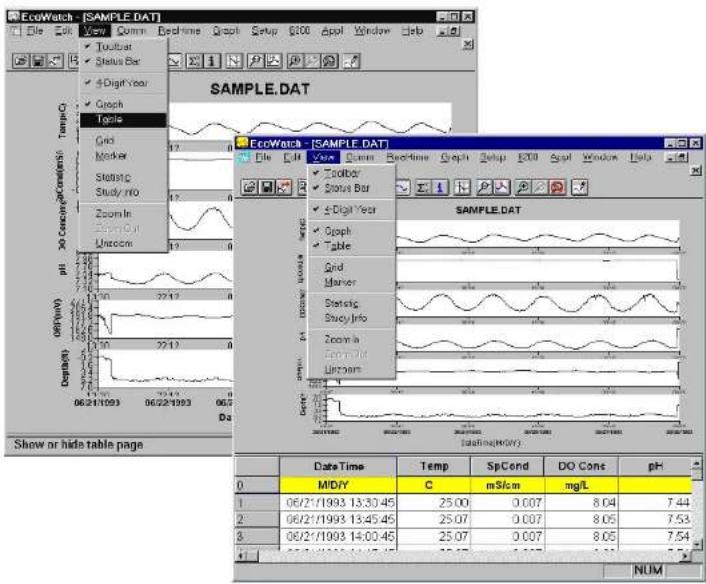The width and height of the screenshot is (706, 584).
Task: Click the red curve graph icon in front window toolbar
Action: [502, 187]
